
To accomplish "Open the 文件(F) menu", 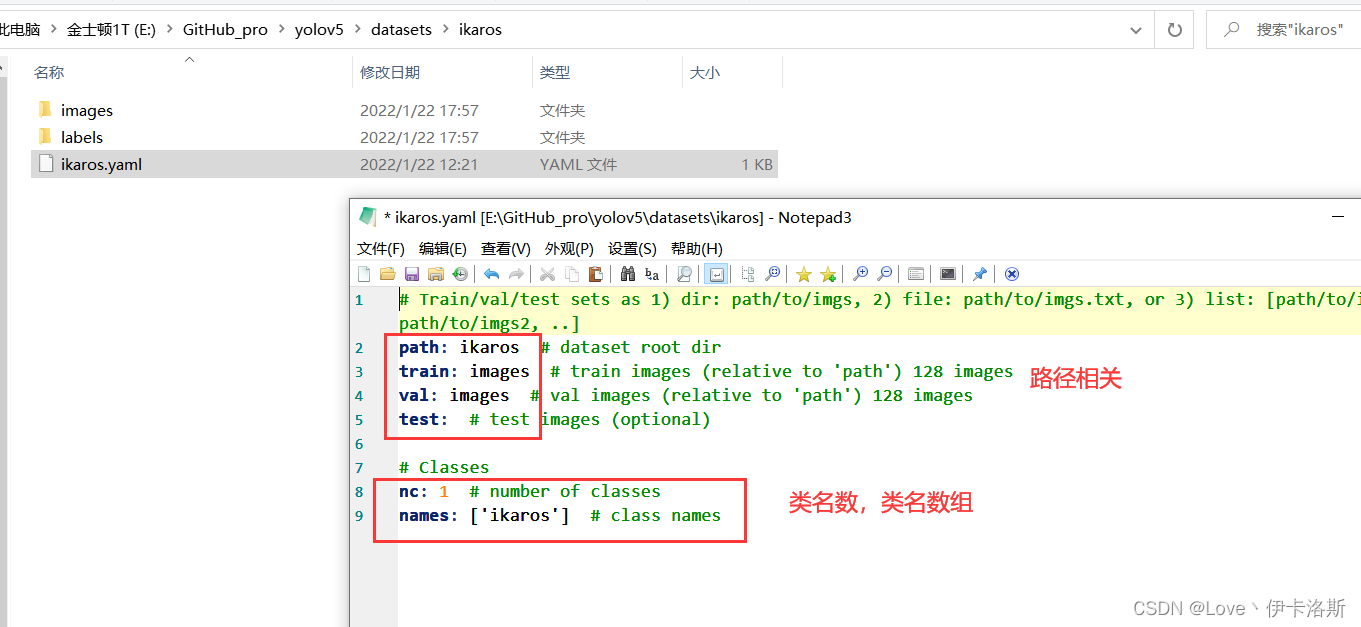I will tap(381, 248).
